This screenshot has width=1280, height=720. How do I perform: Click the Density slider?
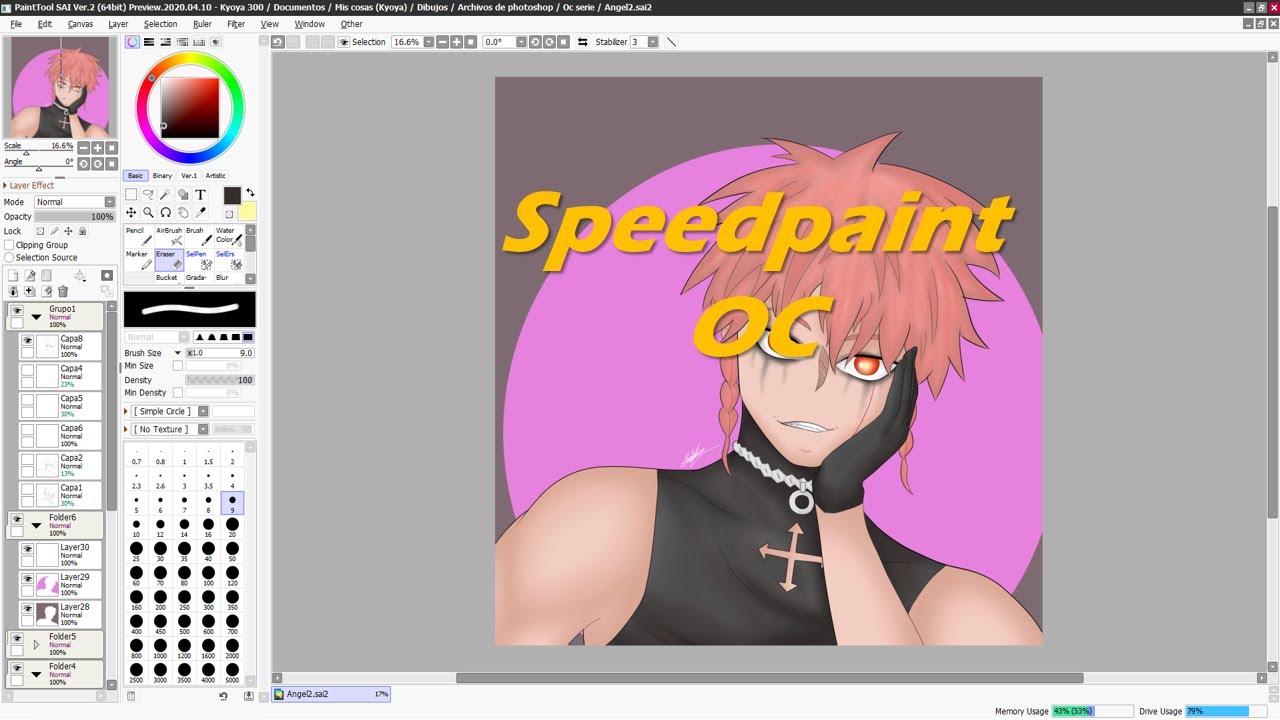pos(219,380)
